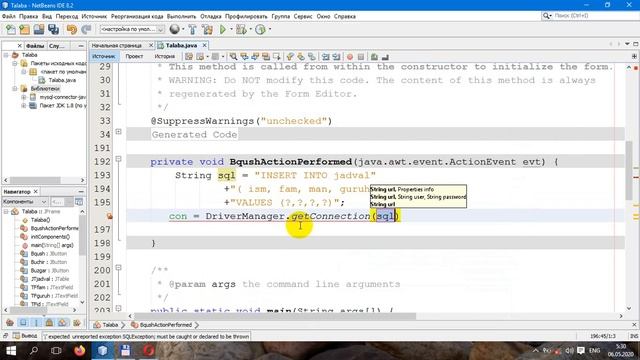Expand the Generated Code fold on line 34
This screenshot has width=640, height=360.
tap(118, 131)
